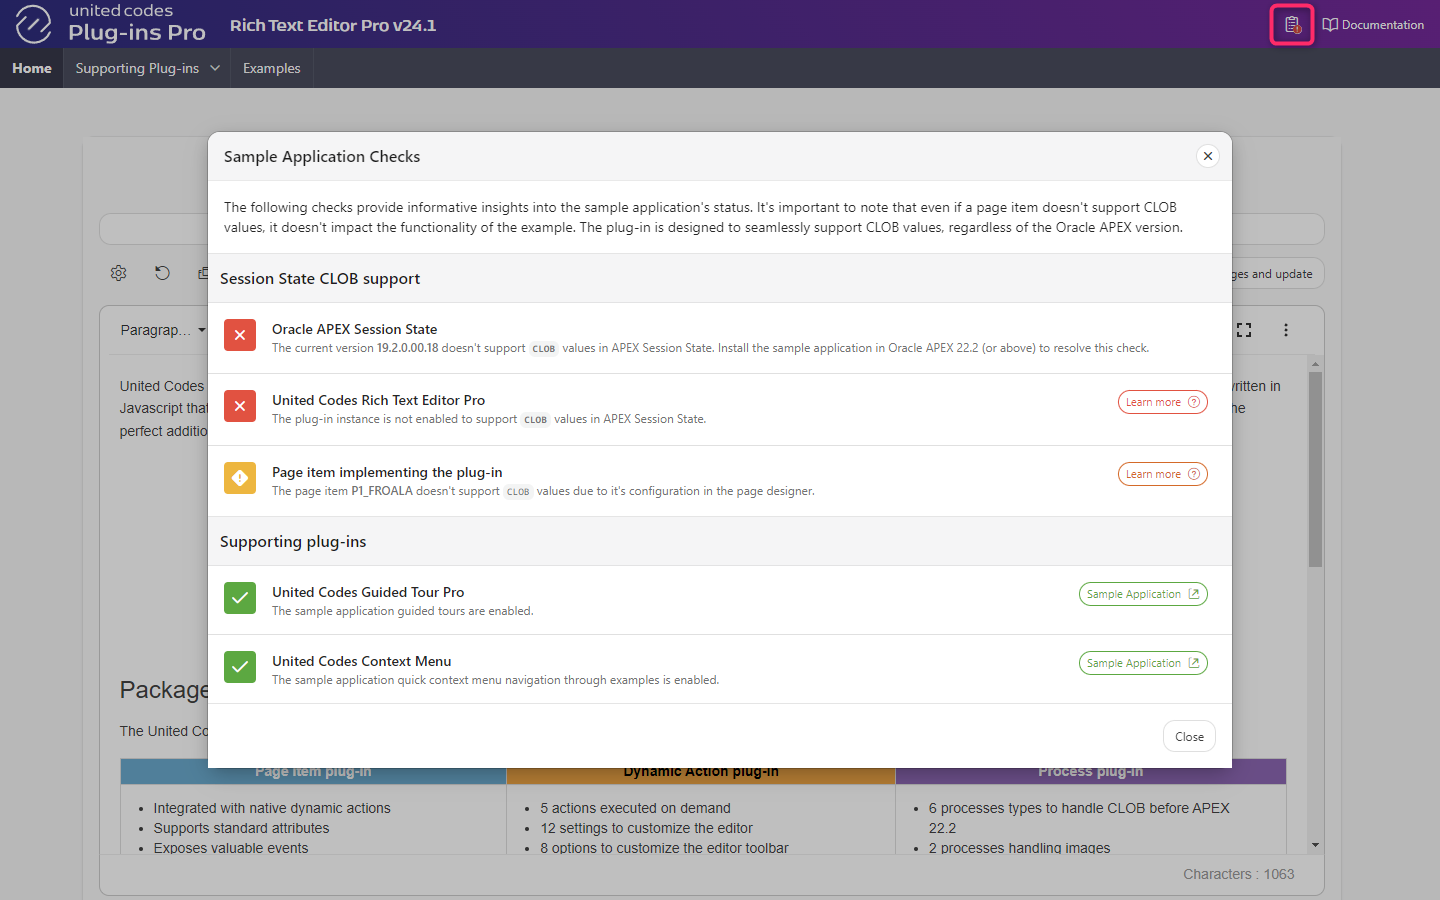Open the editor more options vertical dots
This screenshot has height=900, width=1440.
click(1286, 330)
